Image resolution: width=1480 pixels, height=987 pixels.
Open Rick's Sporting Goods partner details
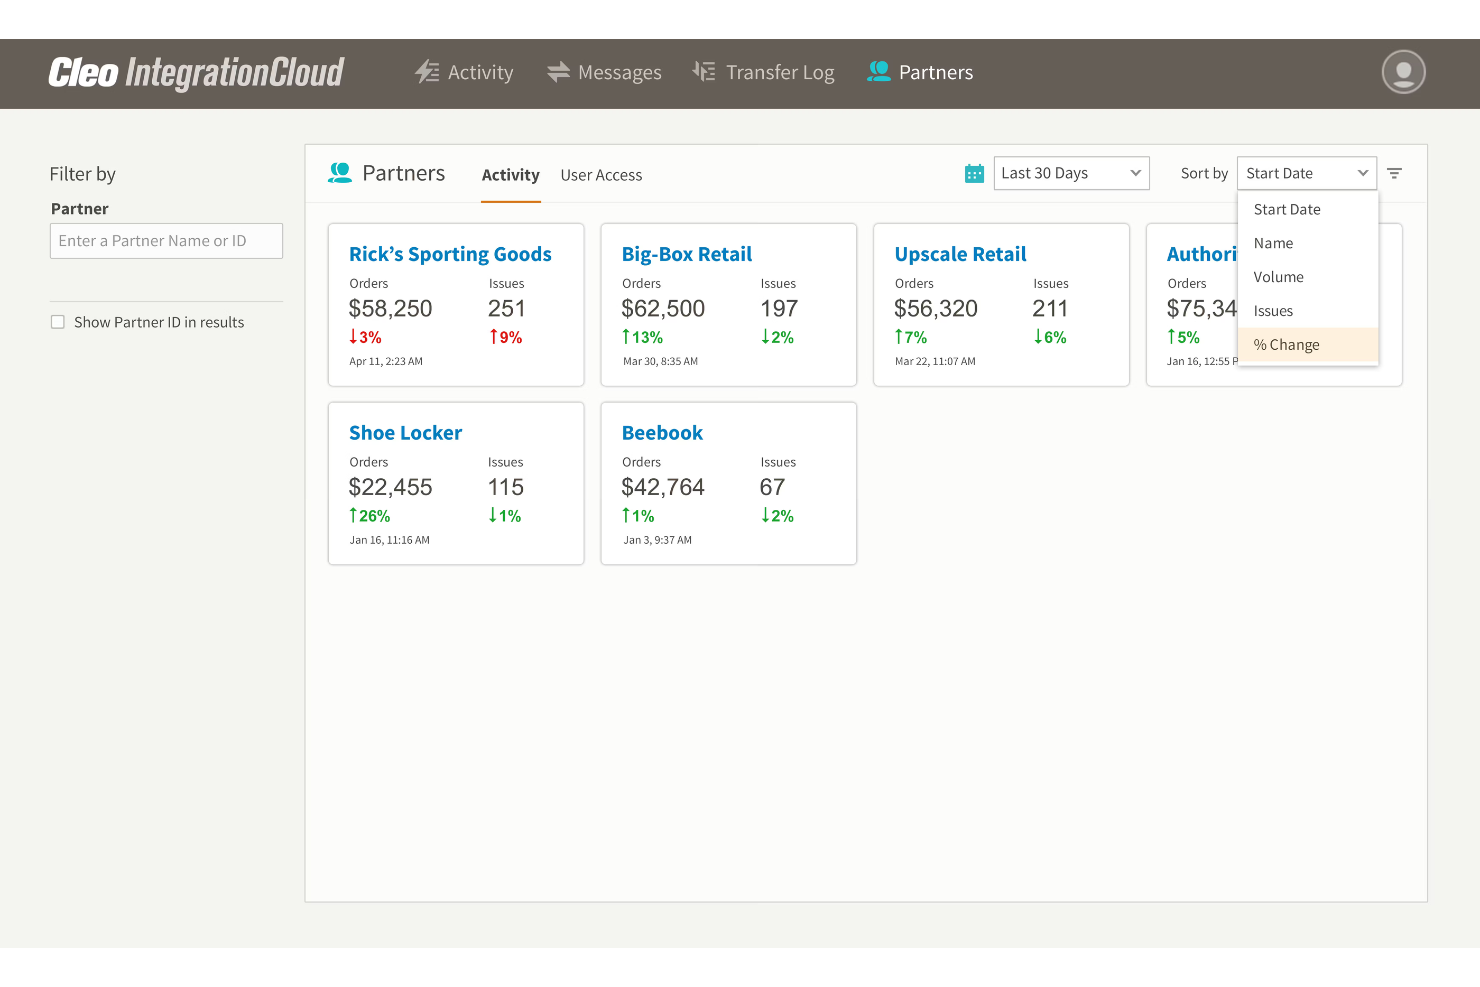click(450, 253)
